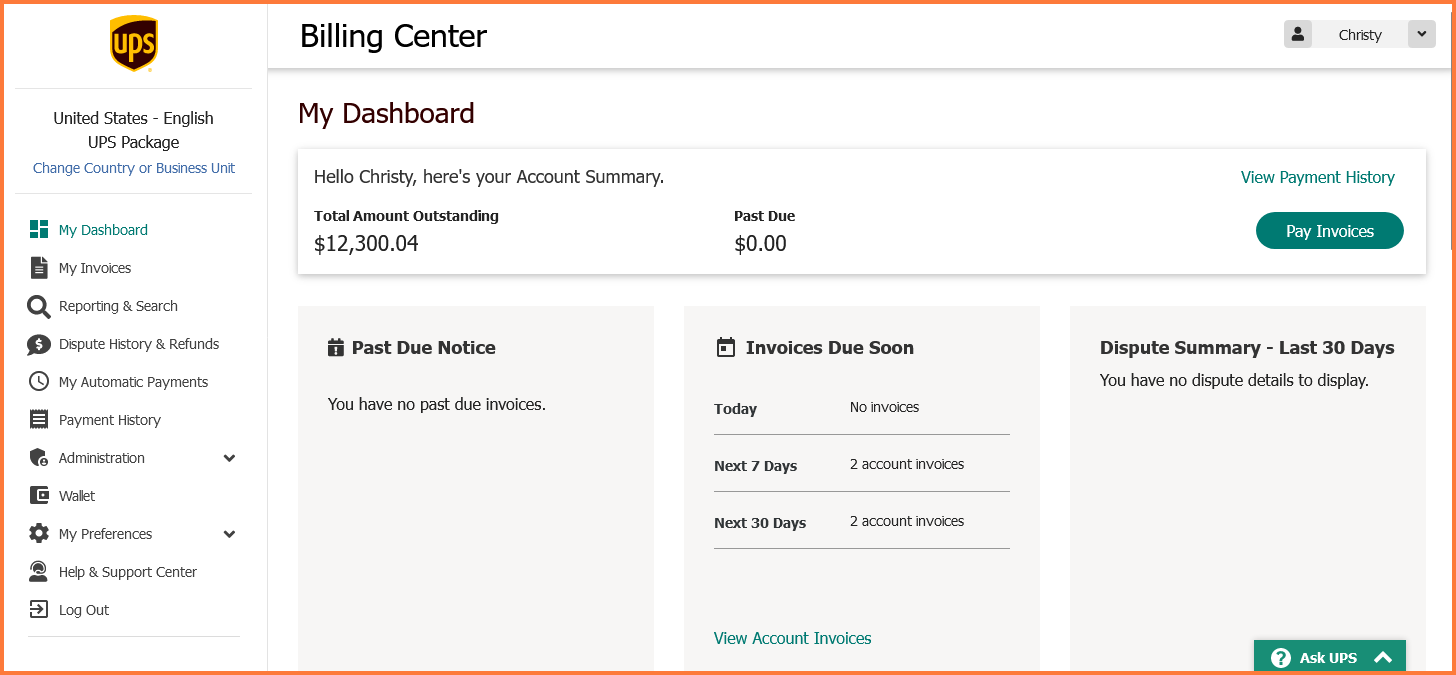Expand the Ask UPS chat panel arrow
Viewport: 1456px width, 675px height.
[x=1383, y=657]
